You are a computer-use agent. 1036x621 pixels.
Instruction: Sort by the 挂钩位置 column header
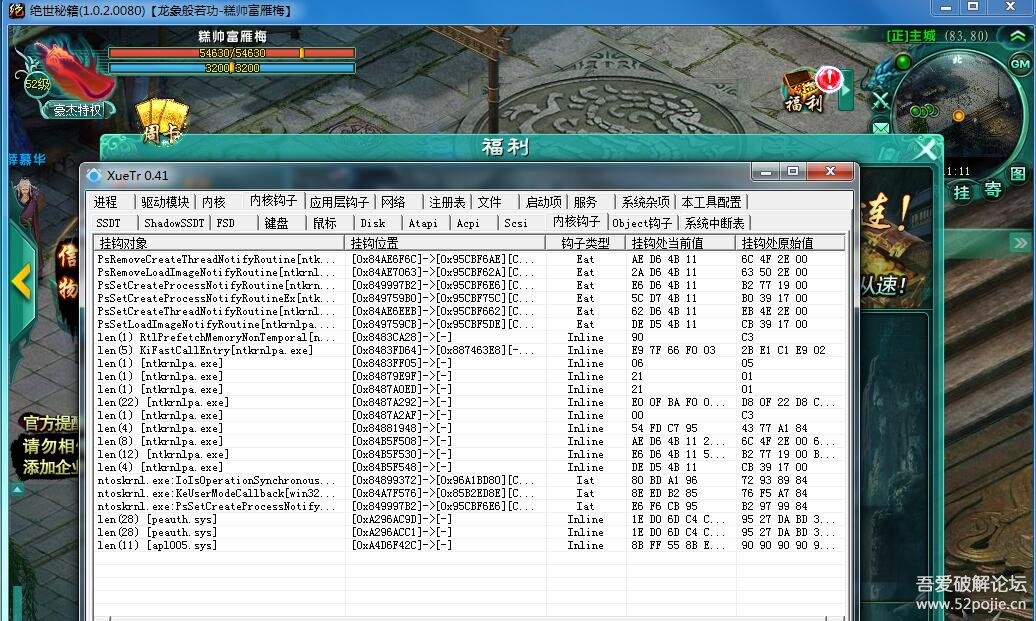click(445, 243)
